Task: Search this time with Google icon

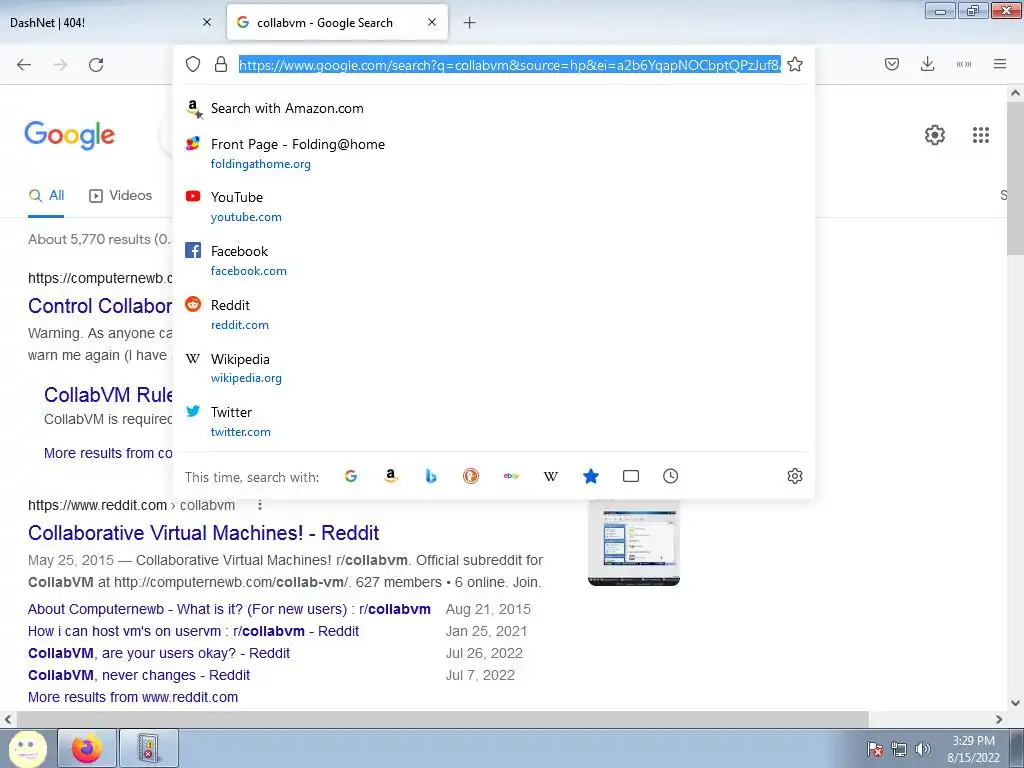Action: [351, 476]
